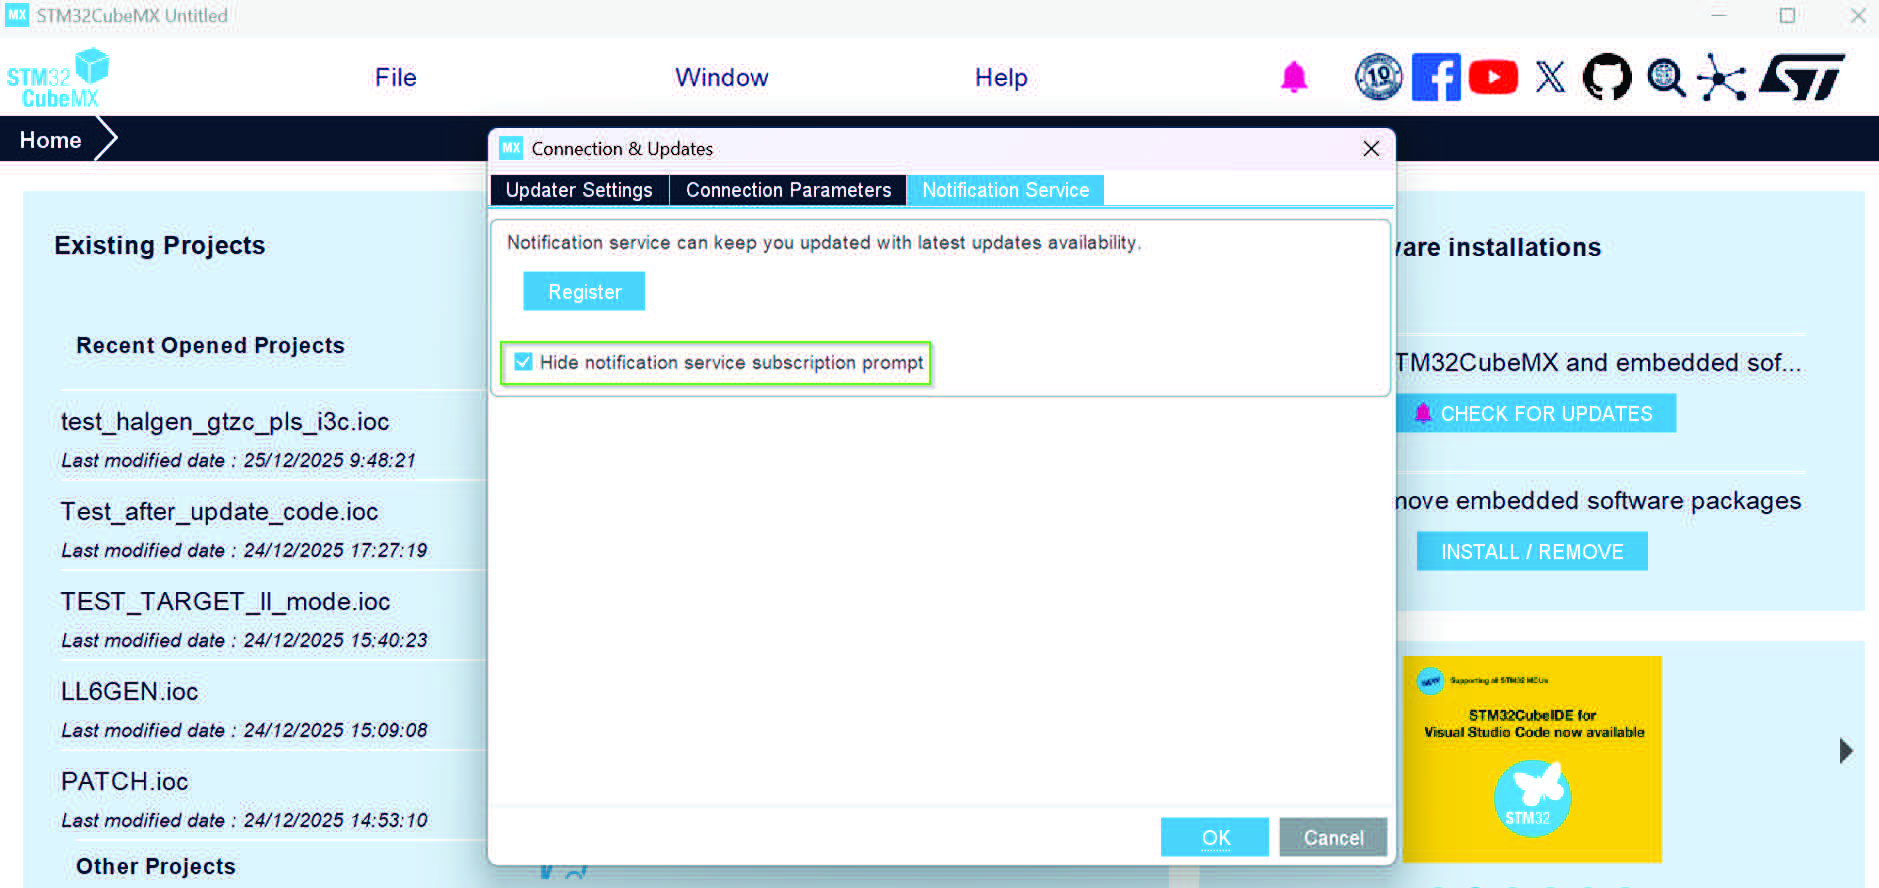
Task: Click date 24/12/2025 15:09:08
Action: (x=335, y=730)
